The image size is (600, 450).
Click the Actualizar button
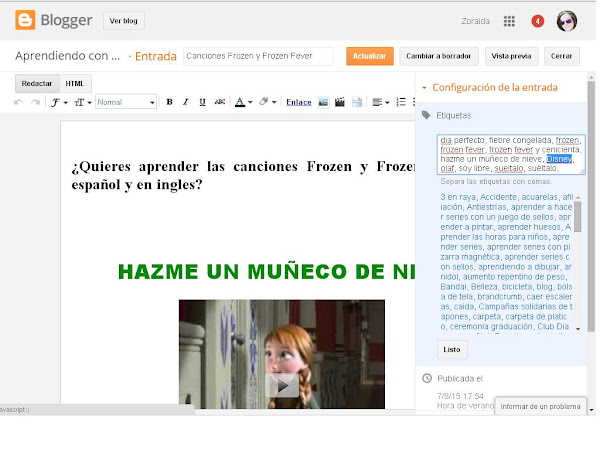(370, 56)
